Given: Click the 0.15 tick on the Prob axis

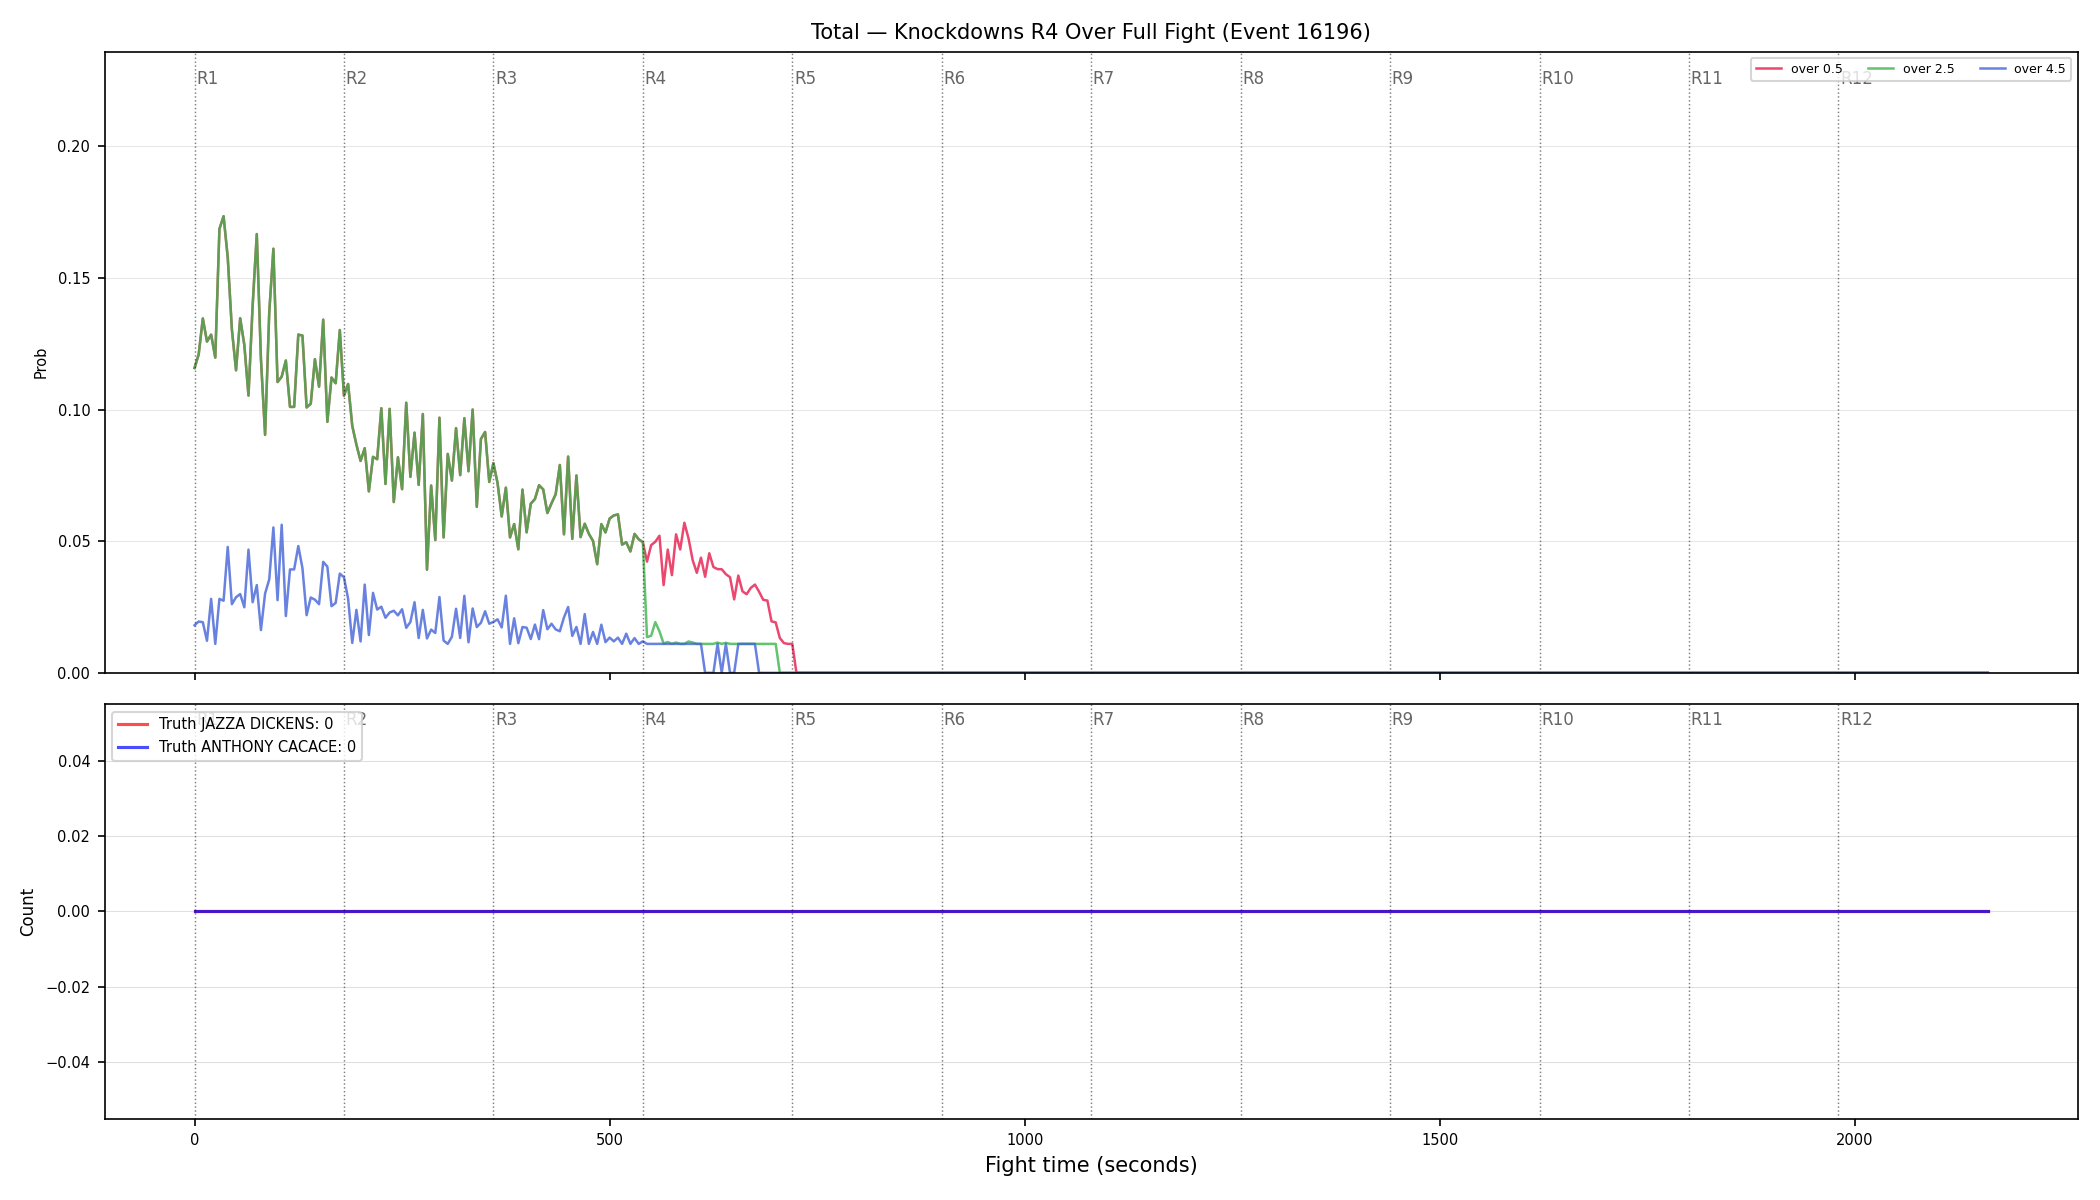Looking at the screenshot, I should [x=73, y=278].
